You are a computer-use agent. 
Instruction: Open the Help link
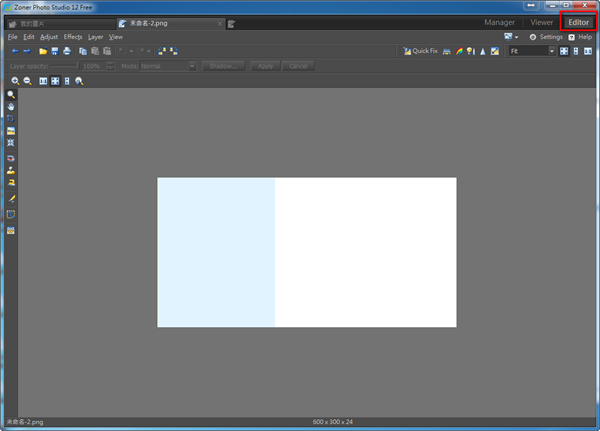pos(584,37)
